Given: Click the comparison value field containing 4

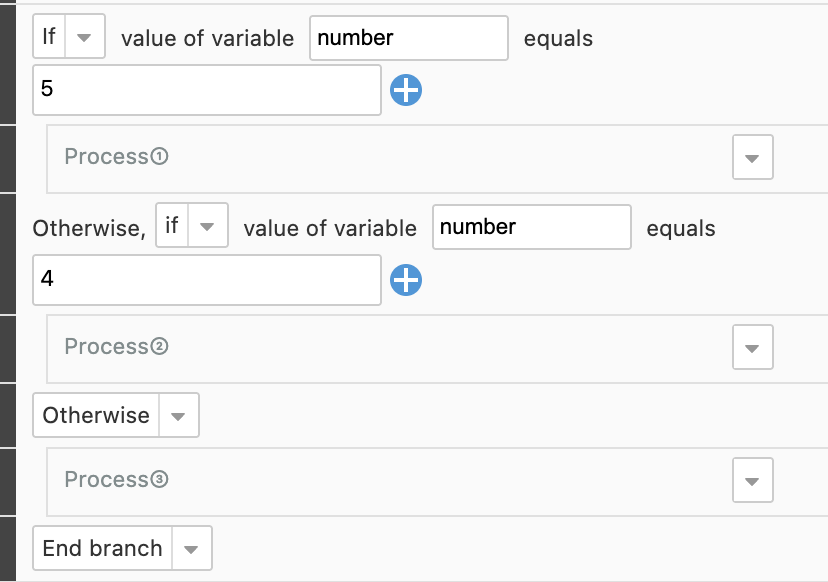Looking at the screenshot, I should click(207, 280).
